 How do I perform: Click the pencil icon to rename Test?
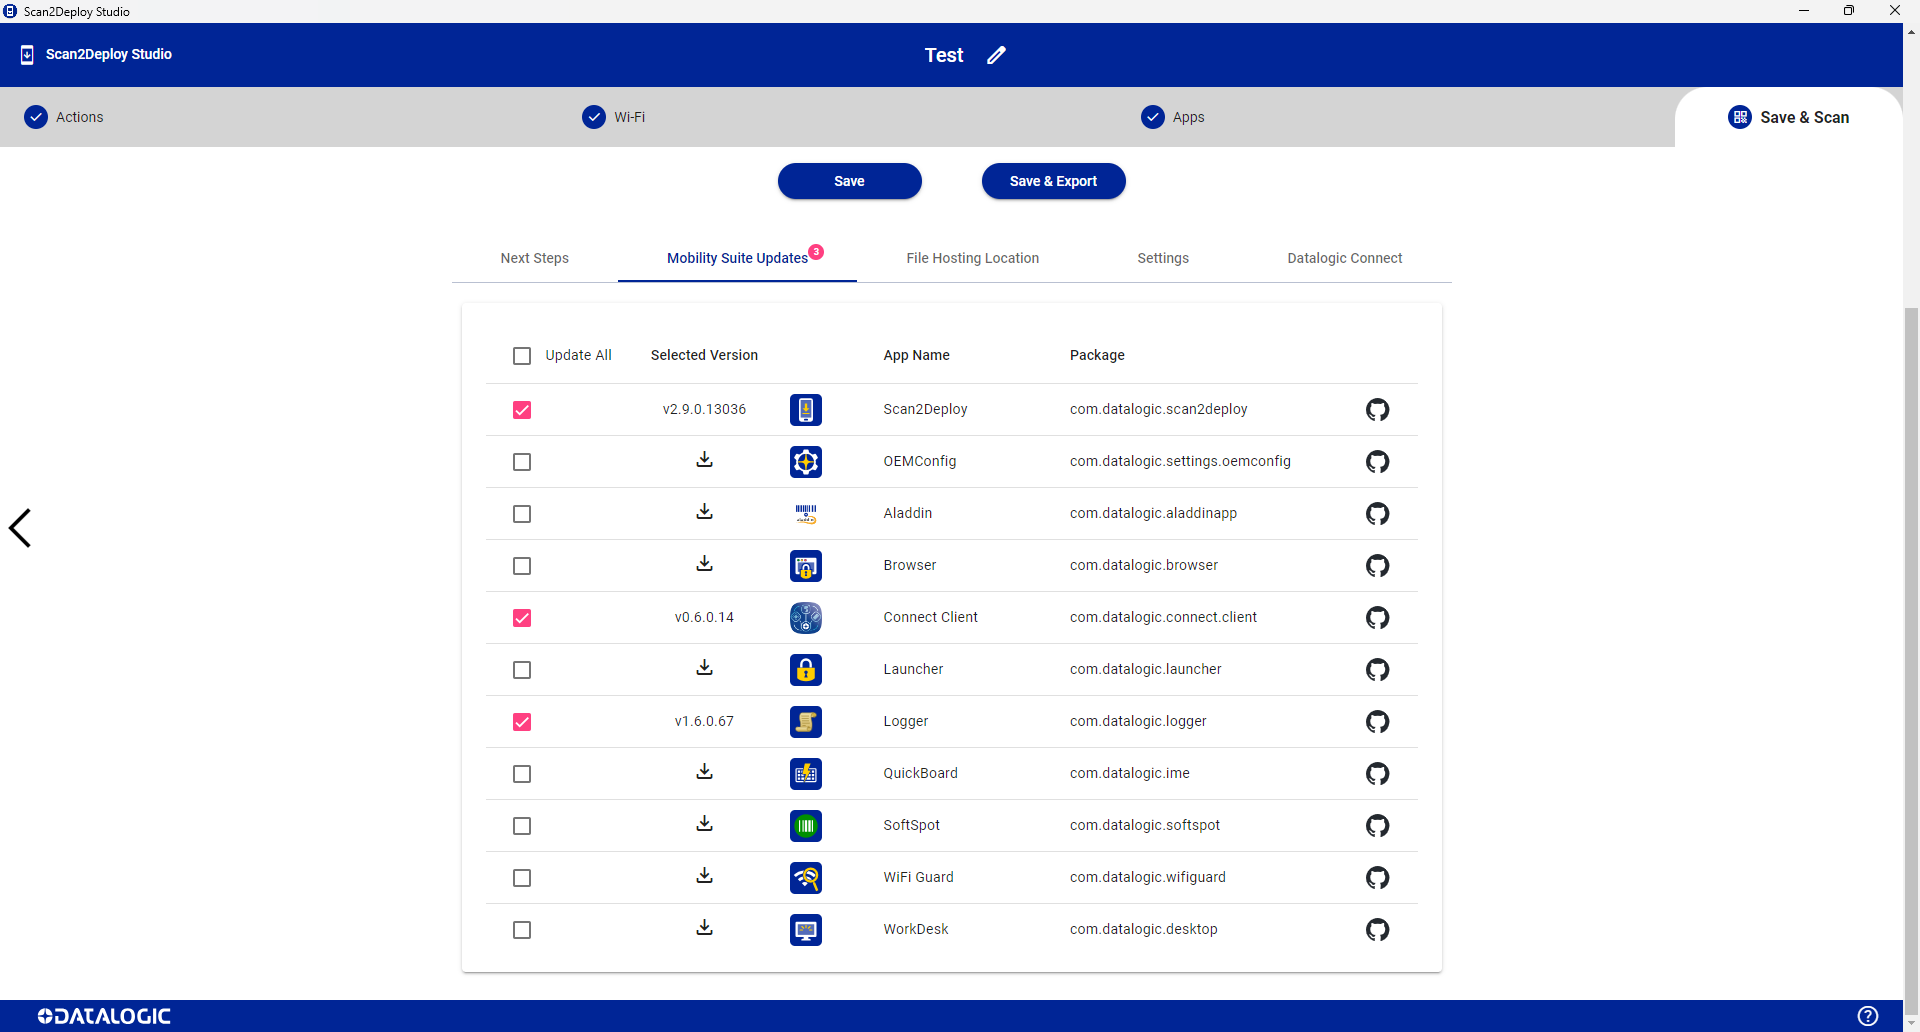point(996,55)
